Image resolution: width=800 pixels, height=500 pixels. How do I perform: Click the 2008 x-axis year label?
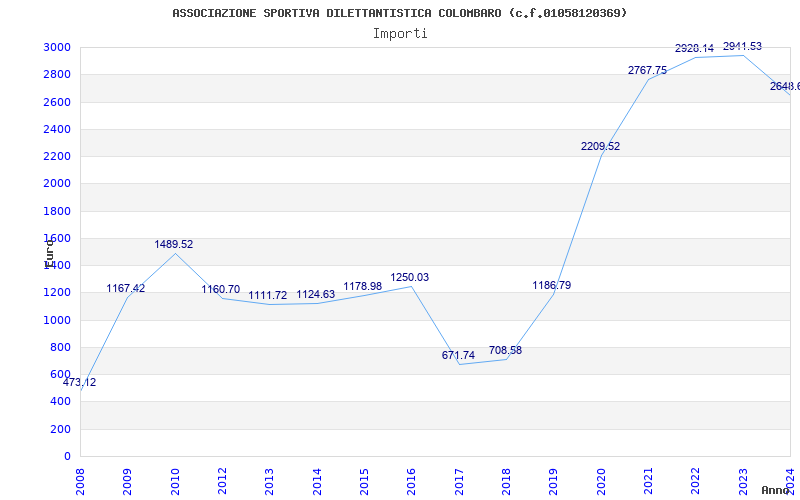pos(80,481)
